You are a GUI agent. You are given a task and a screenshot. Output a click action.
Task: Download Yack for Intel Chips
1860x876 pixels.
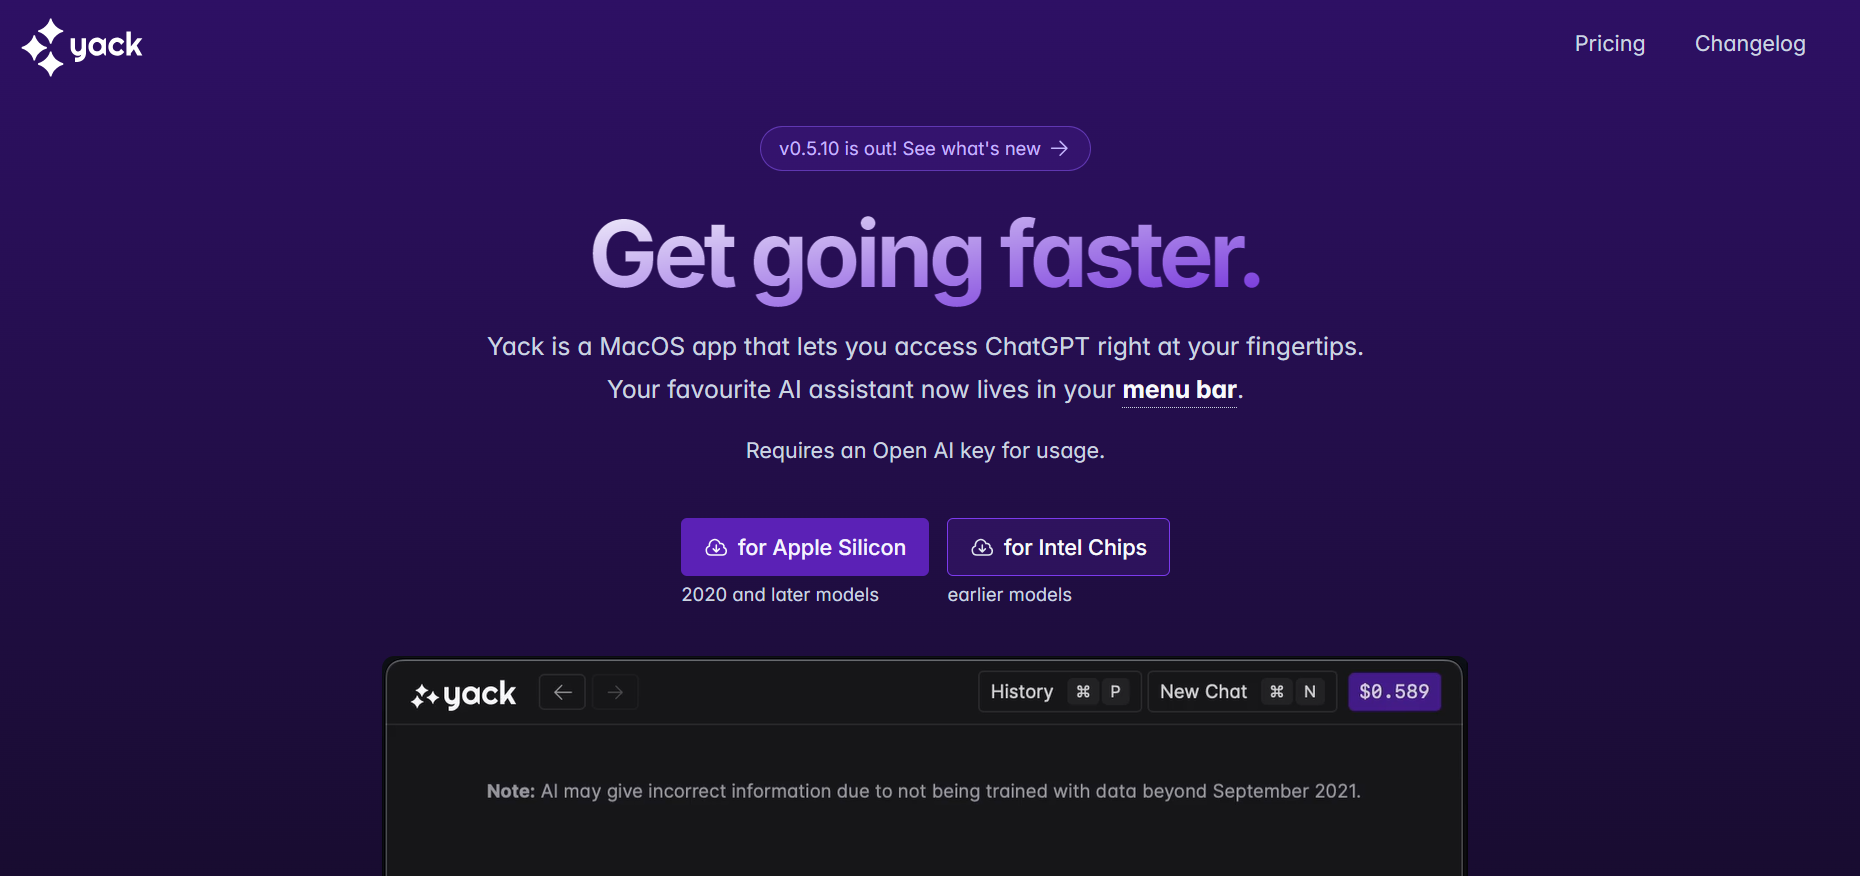(1057, 547)
